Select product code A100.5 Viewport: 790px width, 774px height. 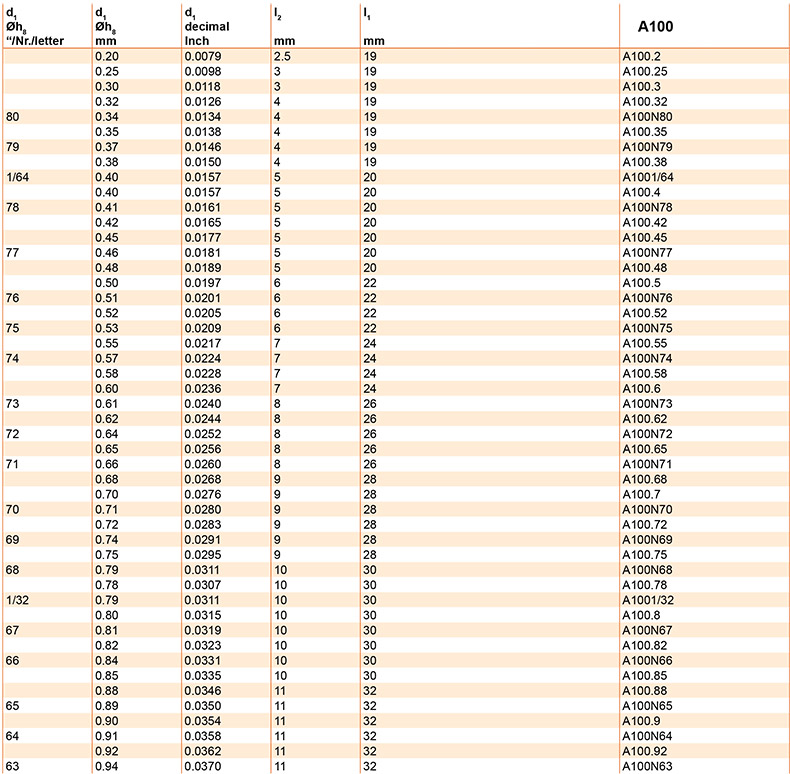pos(642,283)
